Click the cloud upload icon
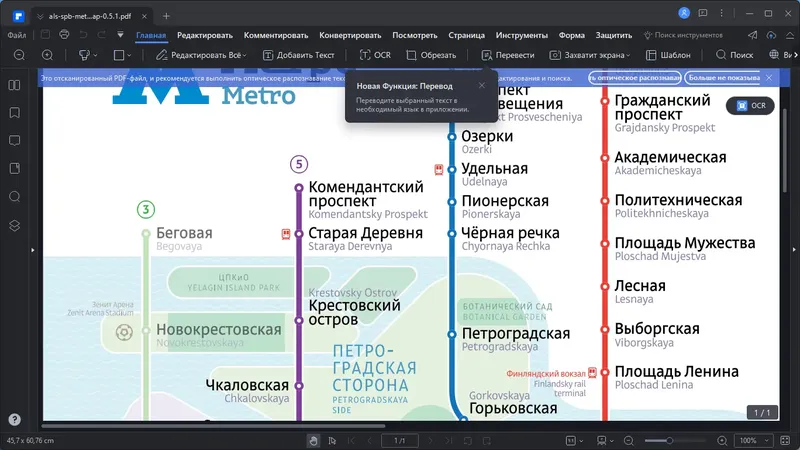 771,35
